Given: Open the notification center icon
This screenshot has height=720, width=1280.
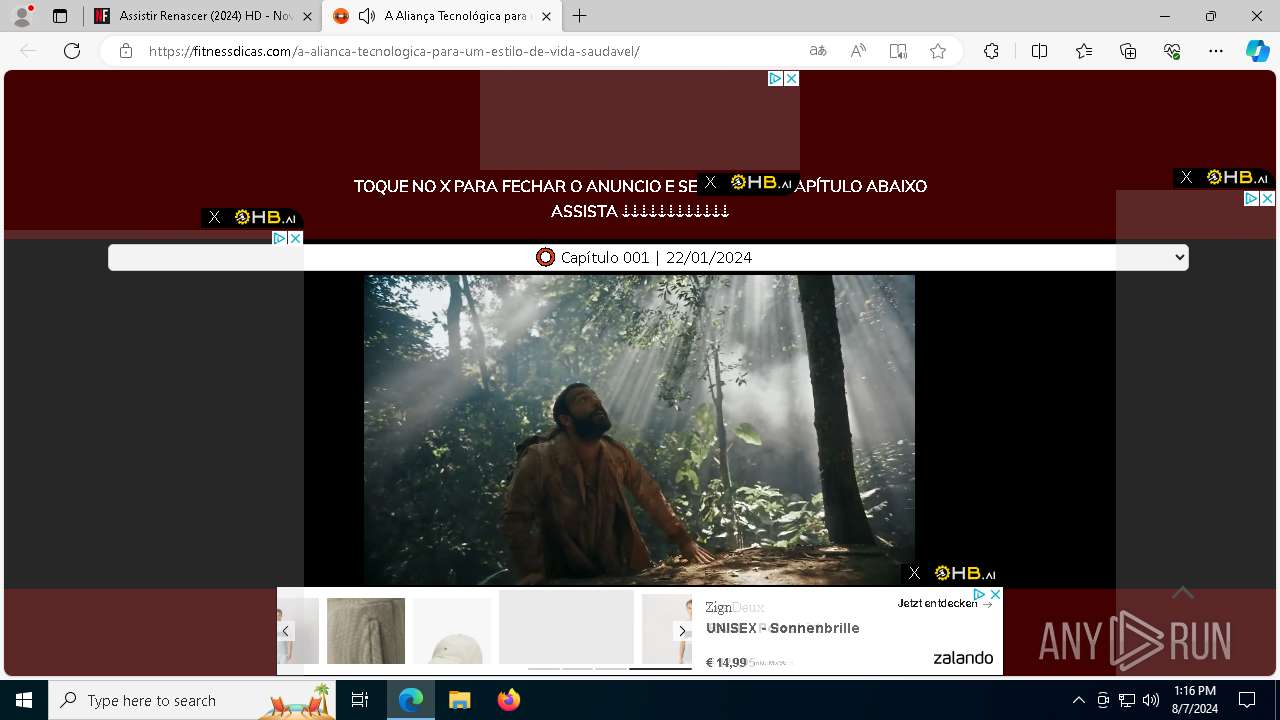Looking at the screenshot, I should [x=1247, y=700].
